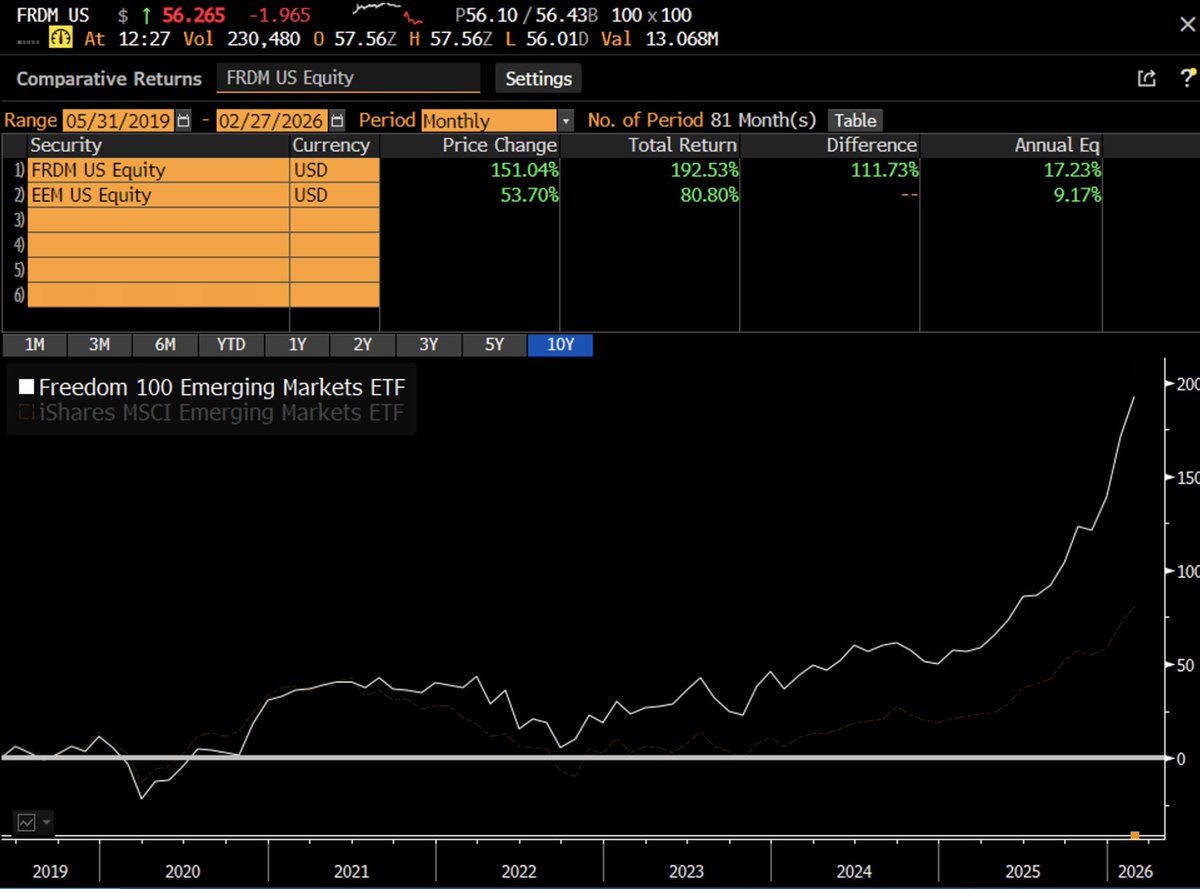
Task: Click the USD currency cell for FRDM
Action: point(335,170)
